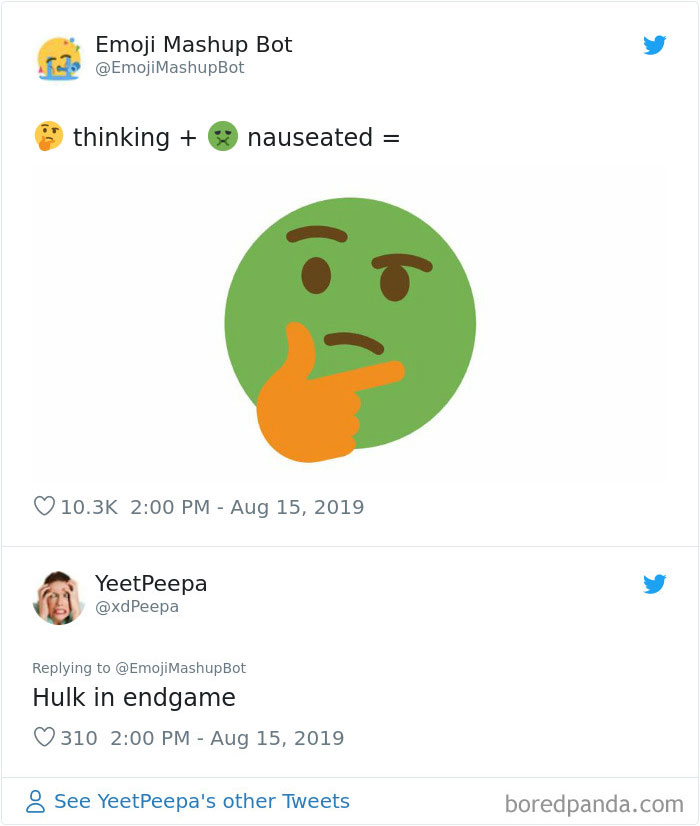This screenshot has width=700, height=826.
Task: Click the green thinking mashup emoji image
Action: (350, 320)
